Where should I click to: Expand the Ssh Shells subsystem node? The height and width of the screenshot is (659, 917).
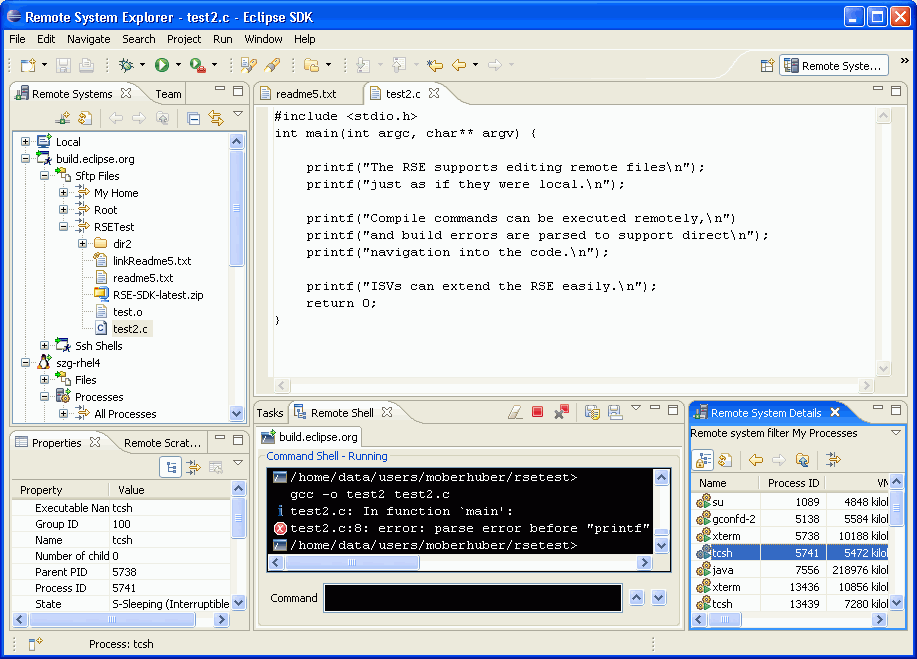click(x=44, y=346)
